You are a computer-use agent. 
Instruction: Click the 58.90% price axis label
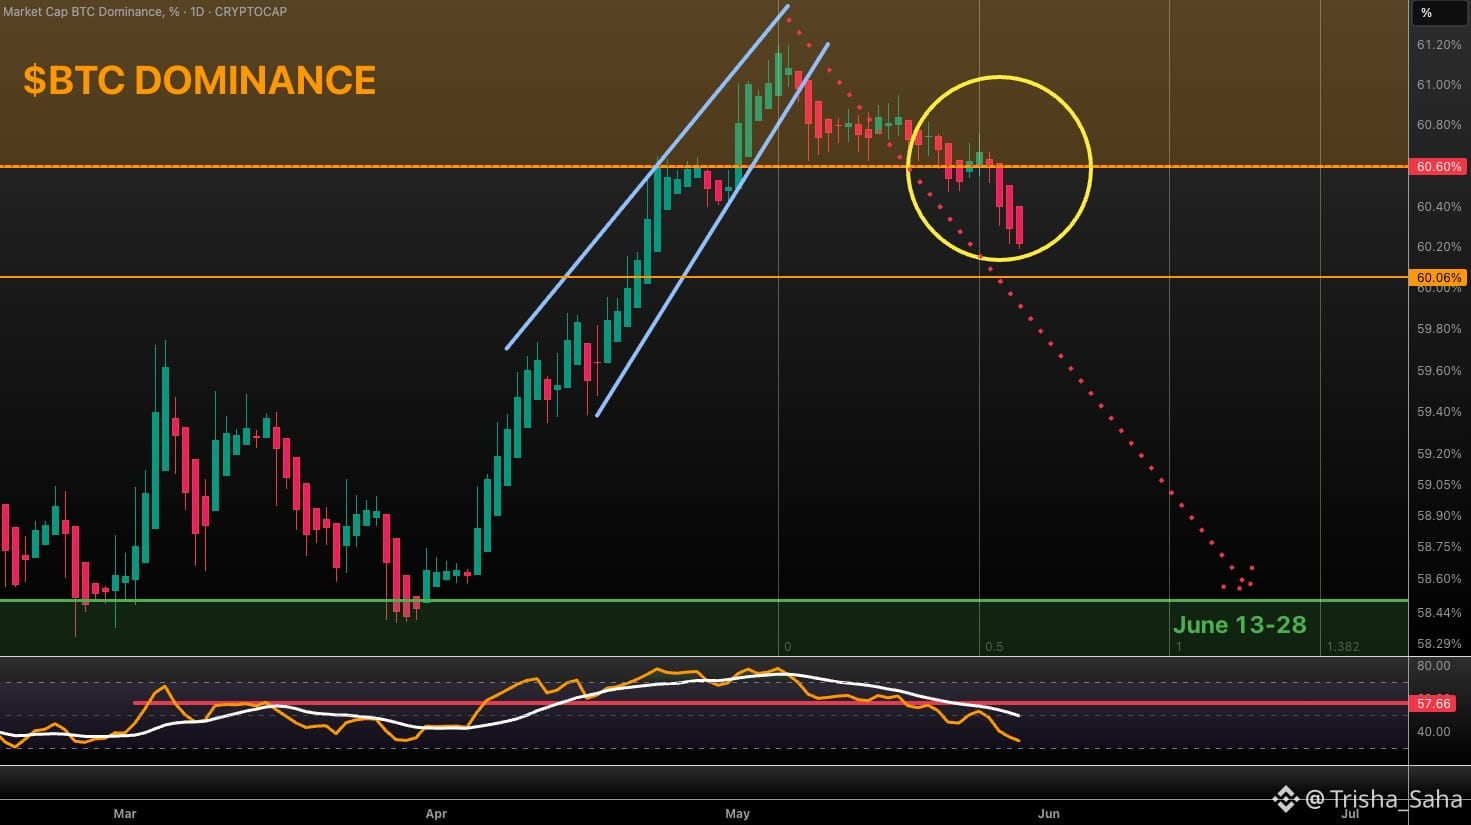[1439, 516]
